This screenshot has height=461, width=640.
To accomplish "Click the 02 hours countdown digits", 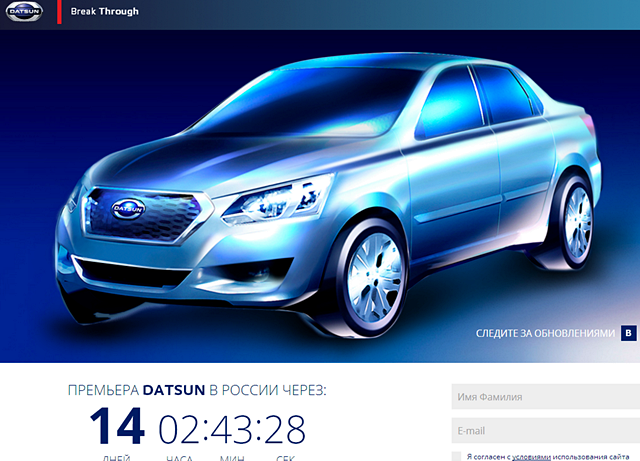I will pos(180,429).
